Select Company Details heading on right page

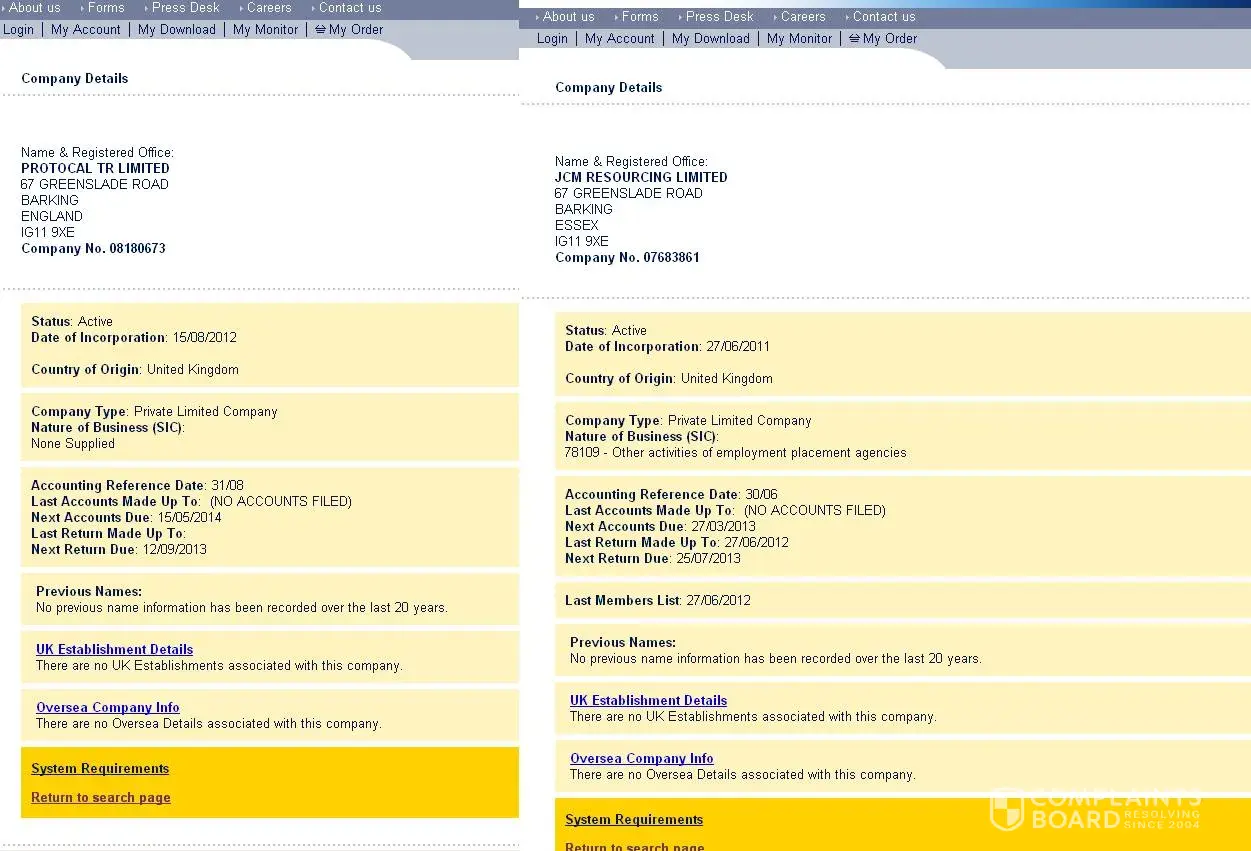point(609,88)
